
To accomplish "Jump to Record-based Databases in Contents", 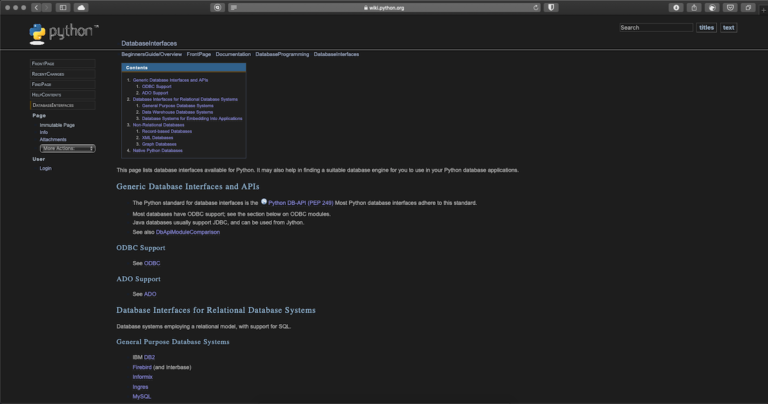I will pyautogui.click(x=167, y=131).
